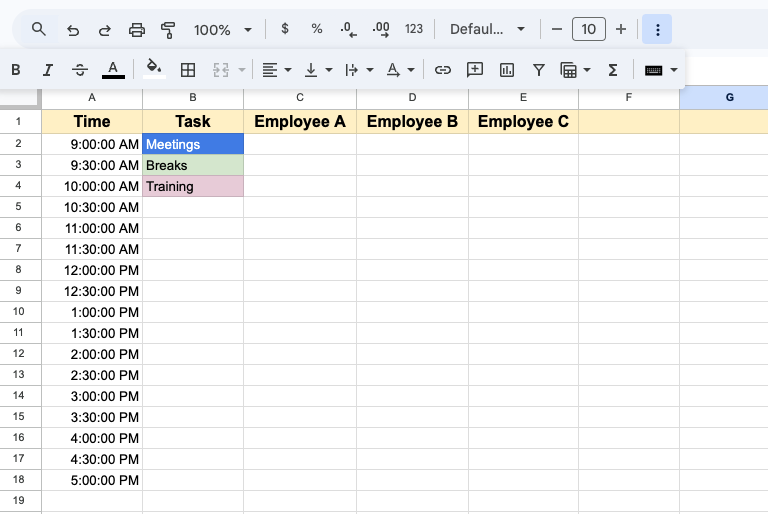Viewport: 768px width, 514px height.
Task: Toggle bold formatting
Action: click(16, 70)
